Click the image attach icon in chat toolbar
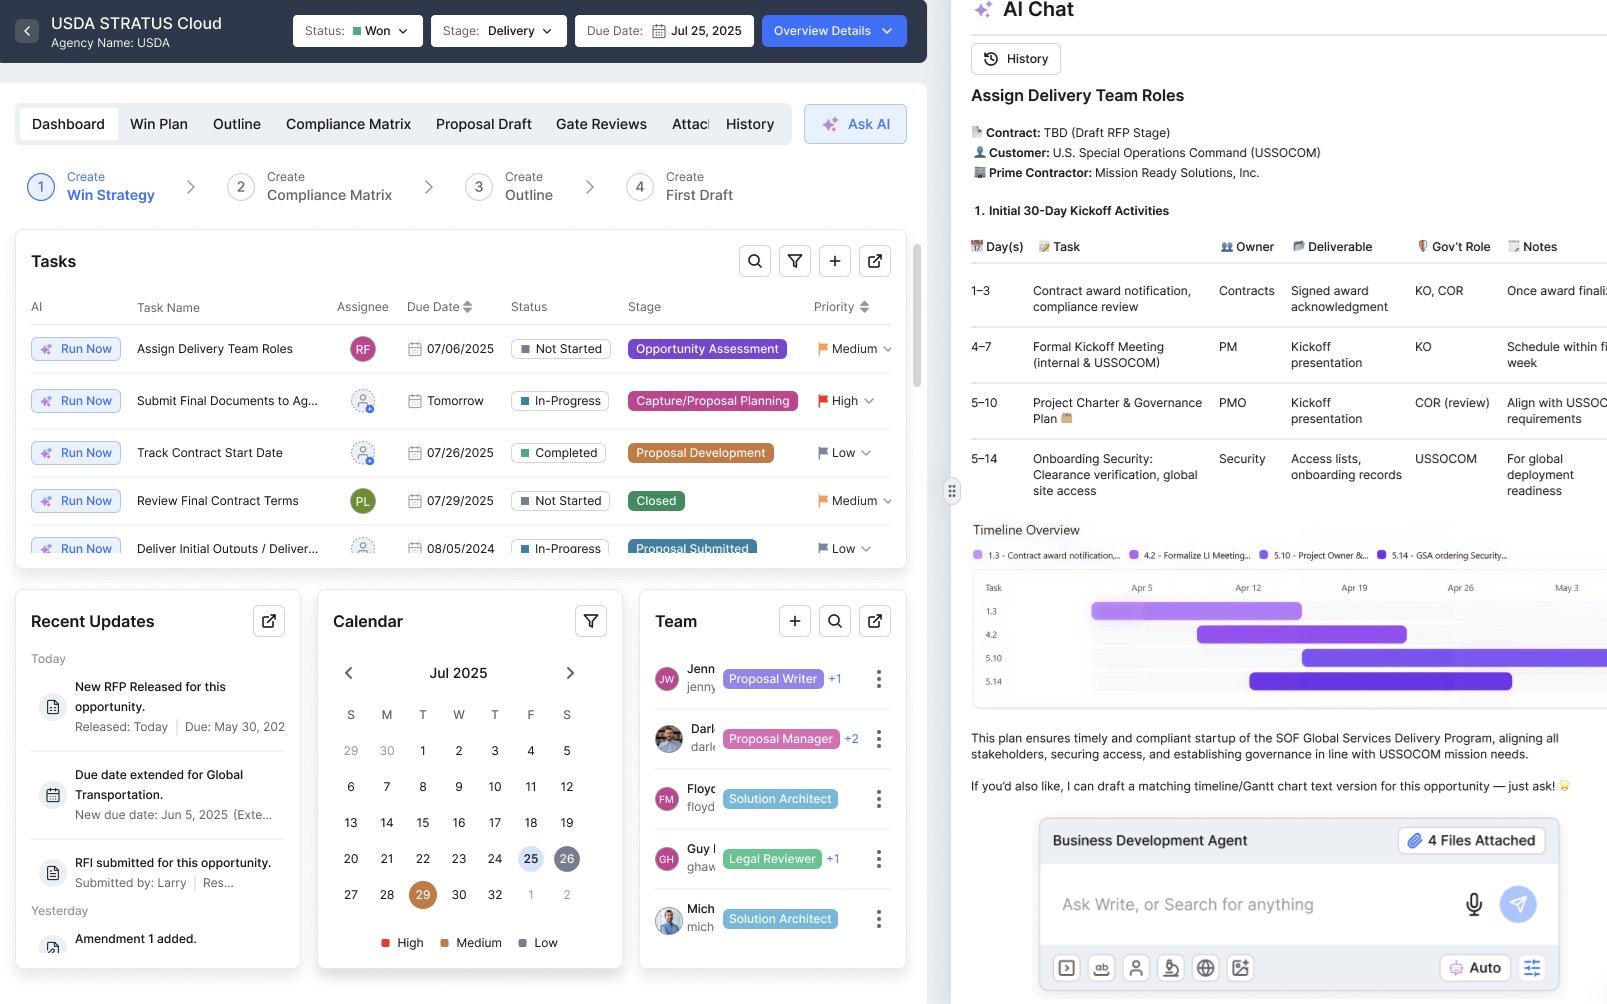Image resolution: width=1607 pixels, height=1004 pixels. coord(1241,968)
